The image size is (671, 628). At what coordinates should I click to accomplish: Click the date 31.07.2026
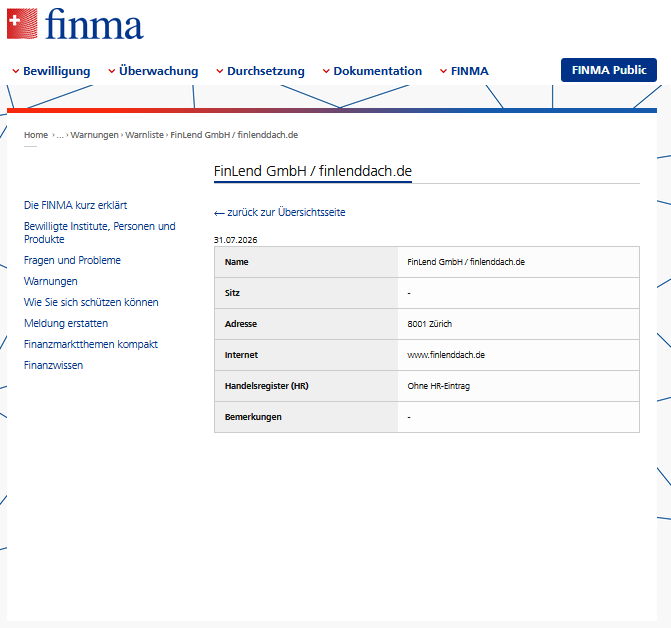pyautogui.click(x=235, y=240)
